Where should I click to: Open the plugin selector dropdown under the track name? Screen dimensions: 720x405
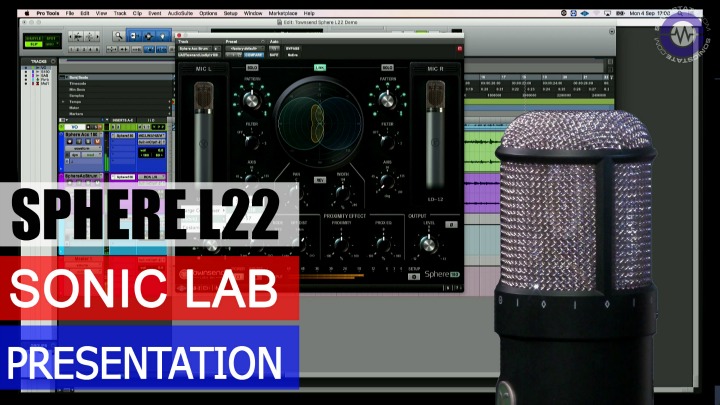point(199,55)
